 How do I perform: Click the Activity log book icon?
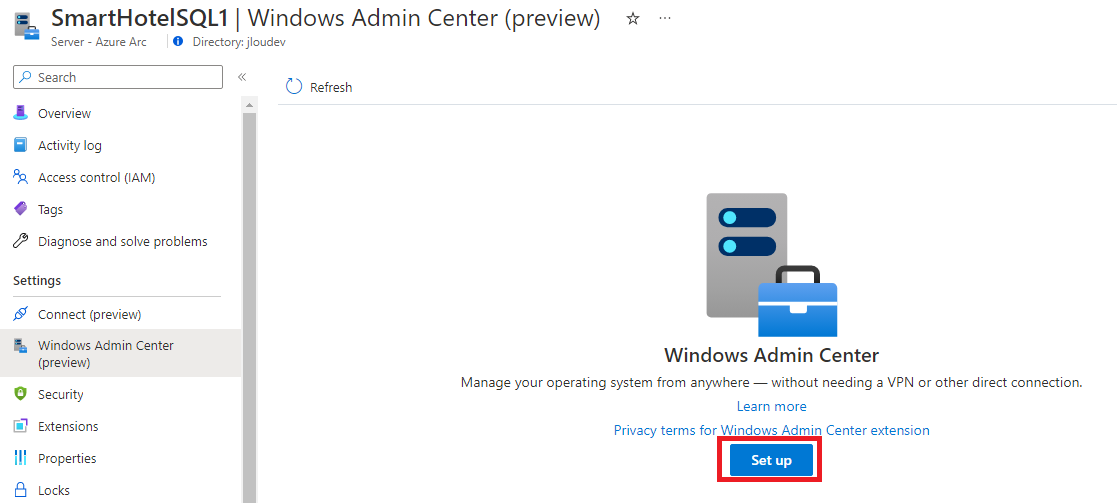[x=21, y=145]
